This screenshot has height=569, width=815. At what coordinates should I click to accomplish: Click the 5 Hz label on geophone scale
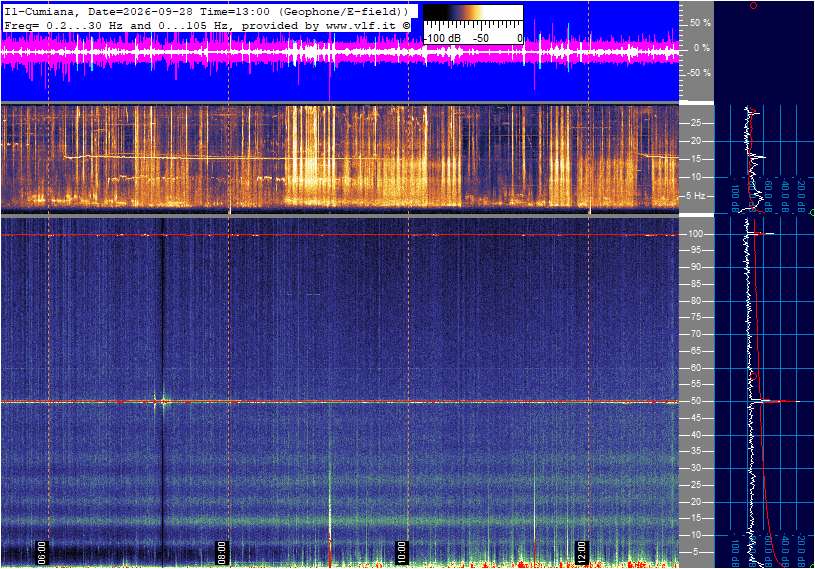click(696, 196)
